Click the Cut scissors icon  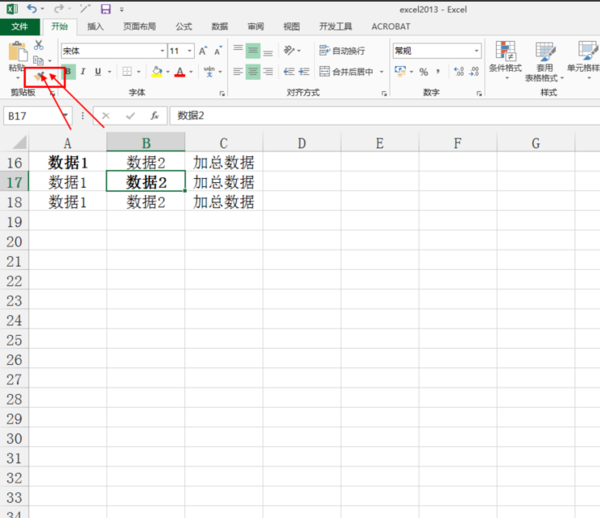click(38, 45)
